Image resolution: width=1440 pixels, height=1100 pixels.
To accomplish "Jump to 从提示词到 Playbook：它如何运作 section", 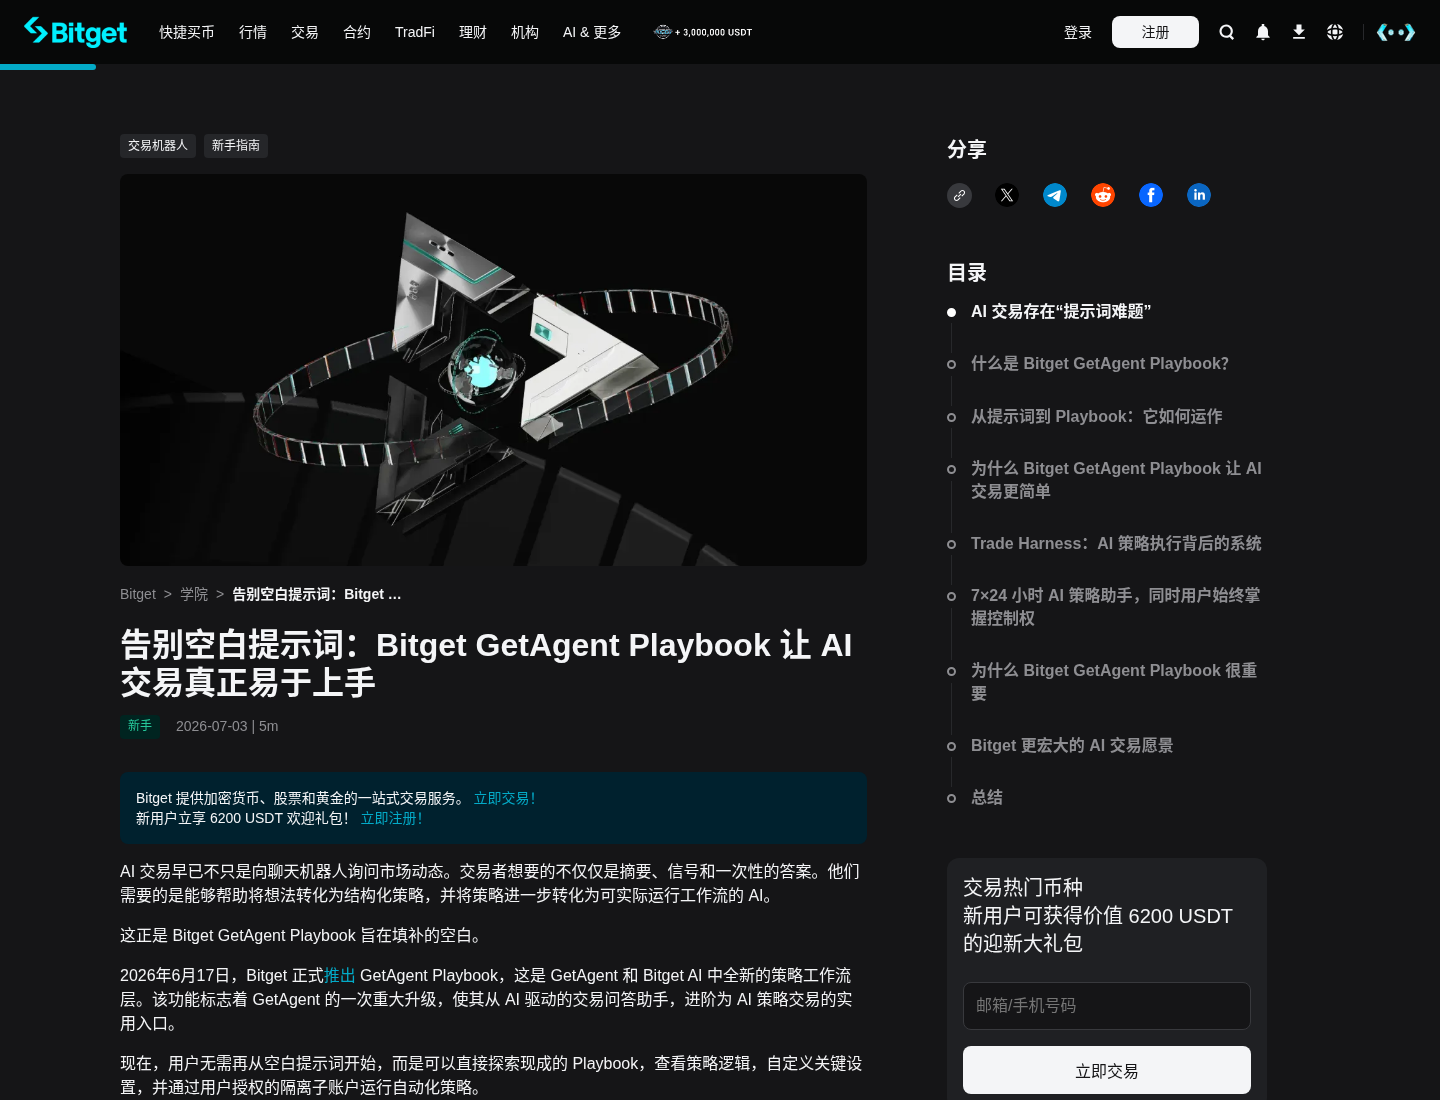I will click(x=1097, y=416).
